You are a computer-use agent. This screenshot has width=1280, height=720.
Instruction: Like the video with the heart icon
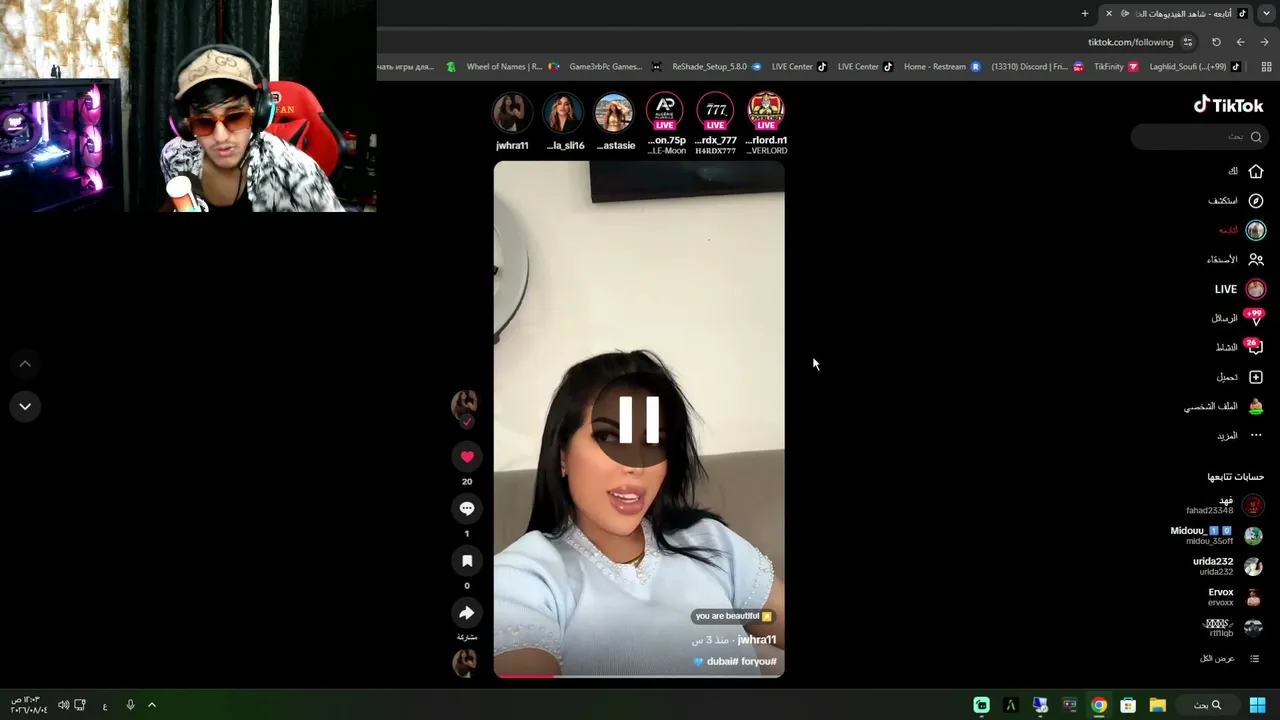click(x=466, y=457)
